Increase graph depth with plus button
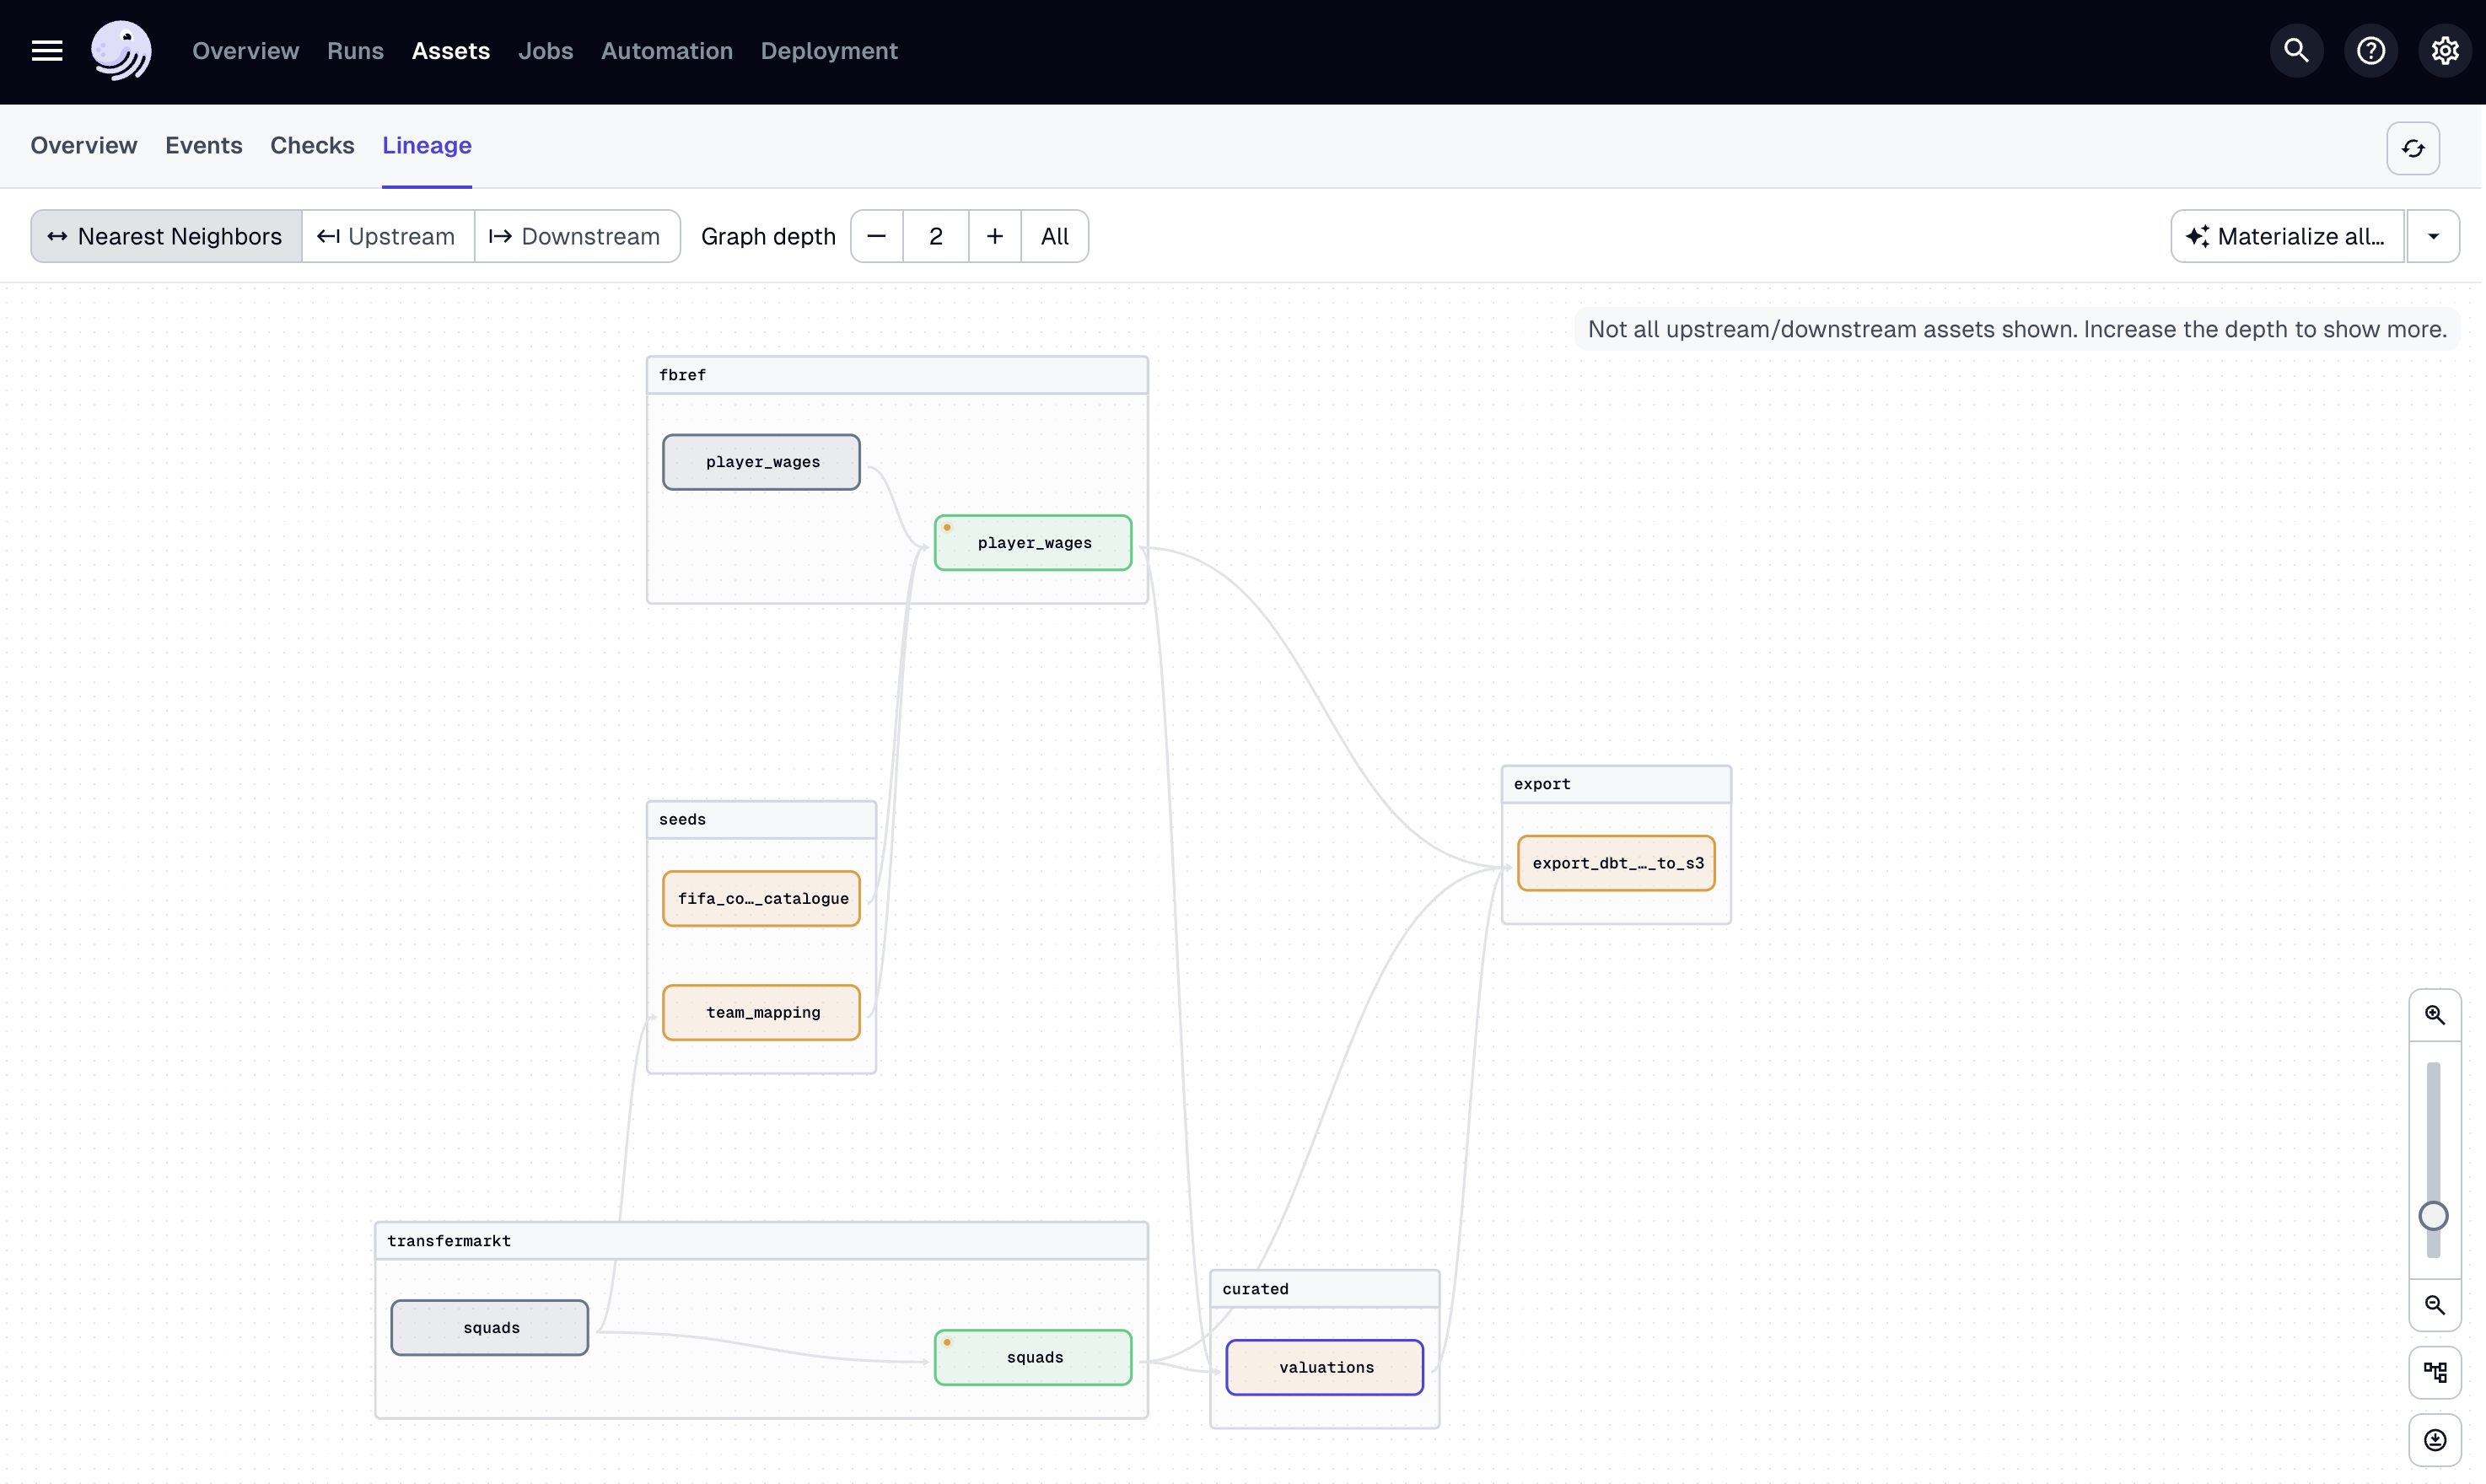This screenshot has width=2486, height=1484. 994,237
